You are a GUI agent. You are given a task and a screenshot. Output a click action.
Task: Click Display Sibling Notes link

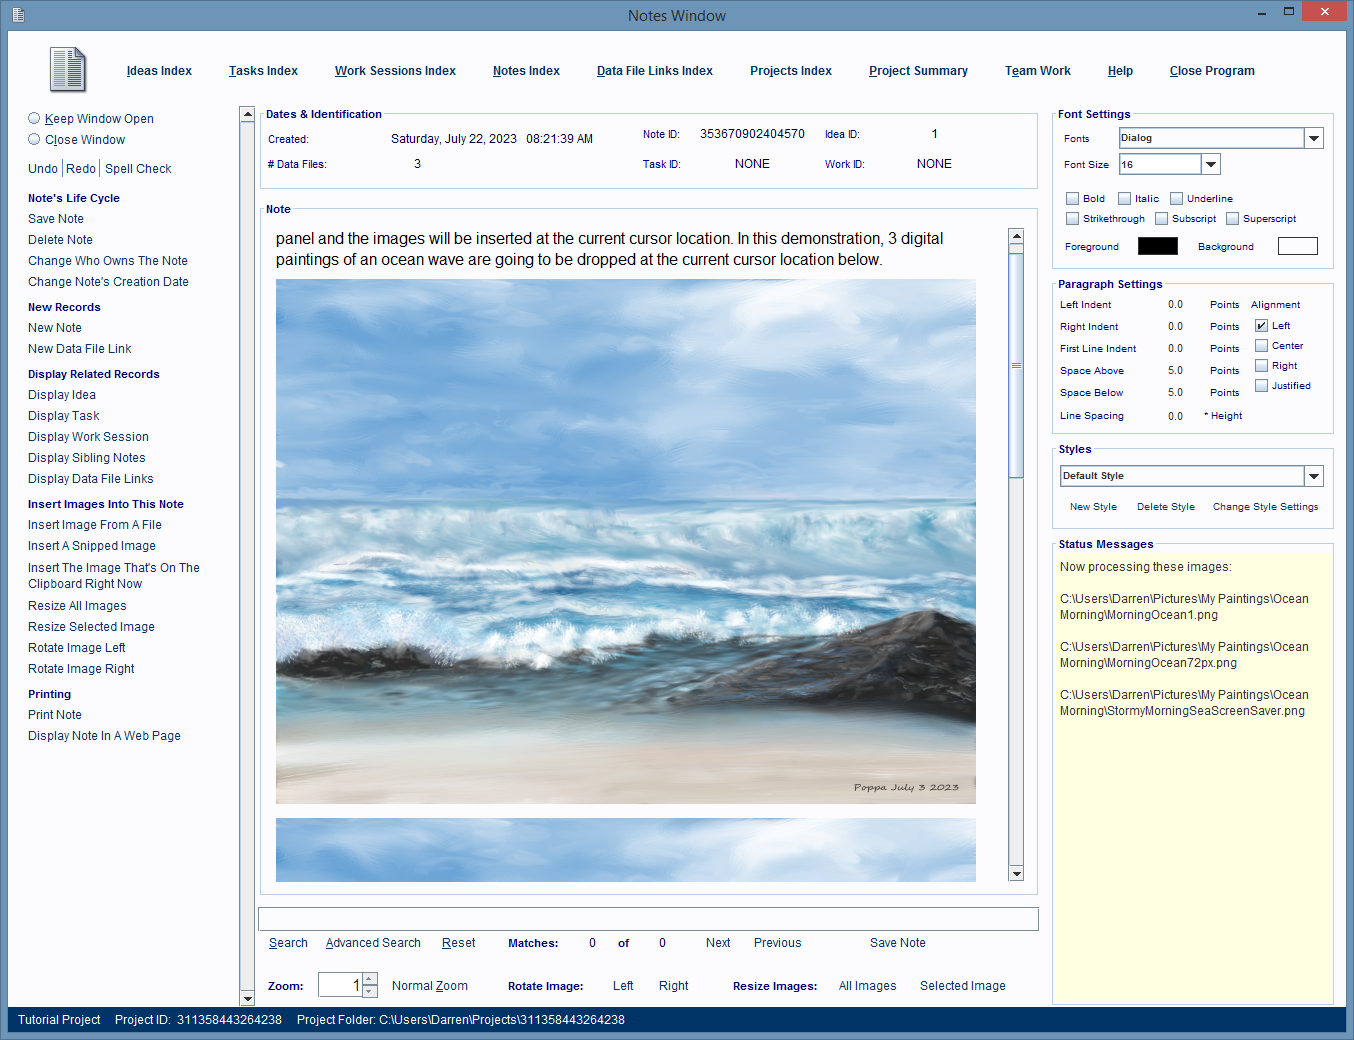click(x=87, y=458)
